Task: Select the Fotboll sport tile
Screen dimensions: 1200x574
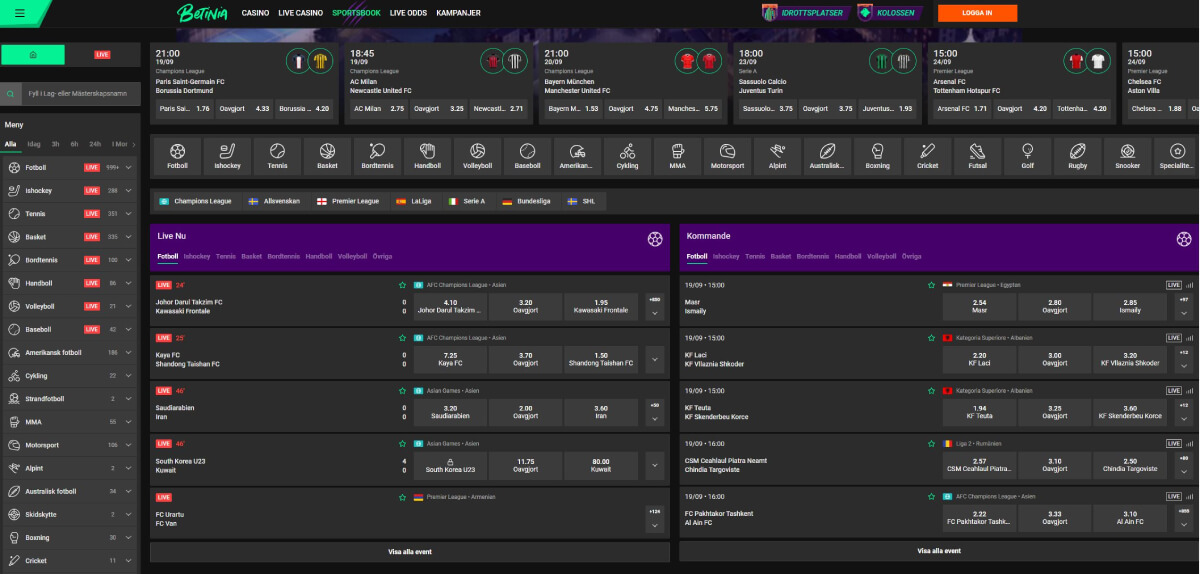Action: coord(177,155)
